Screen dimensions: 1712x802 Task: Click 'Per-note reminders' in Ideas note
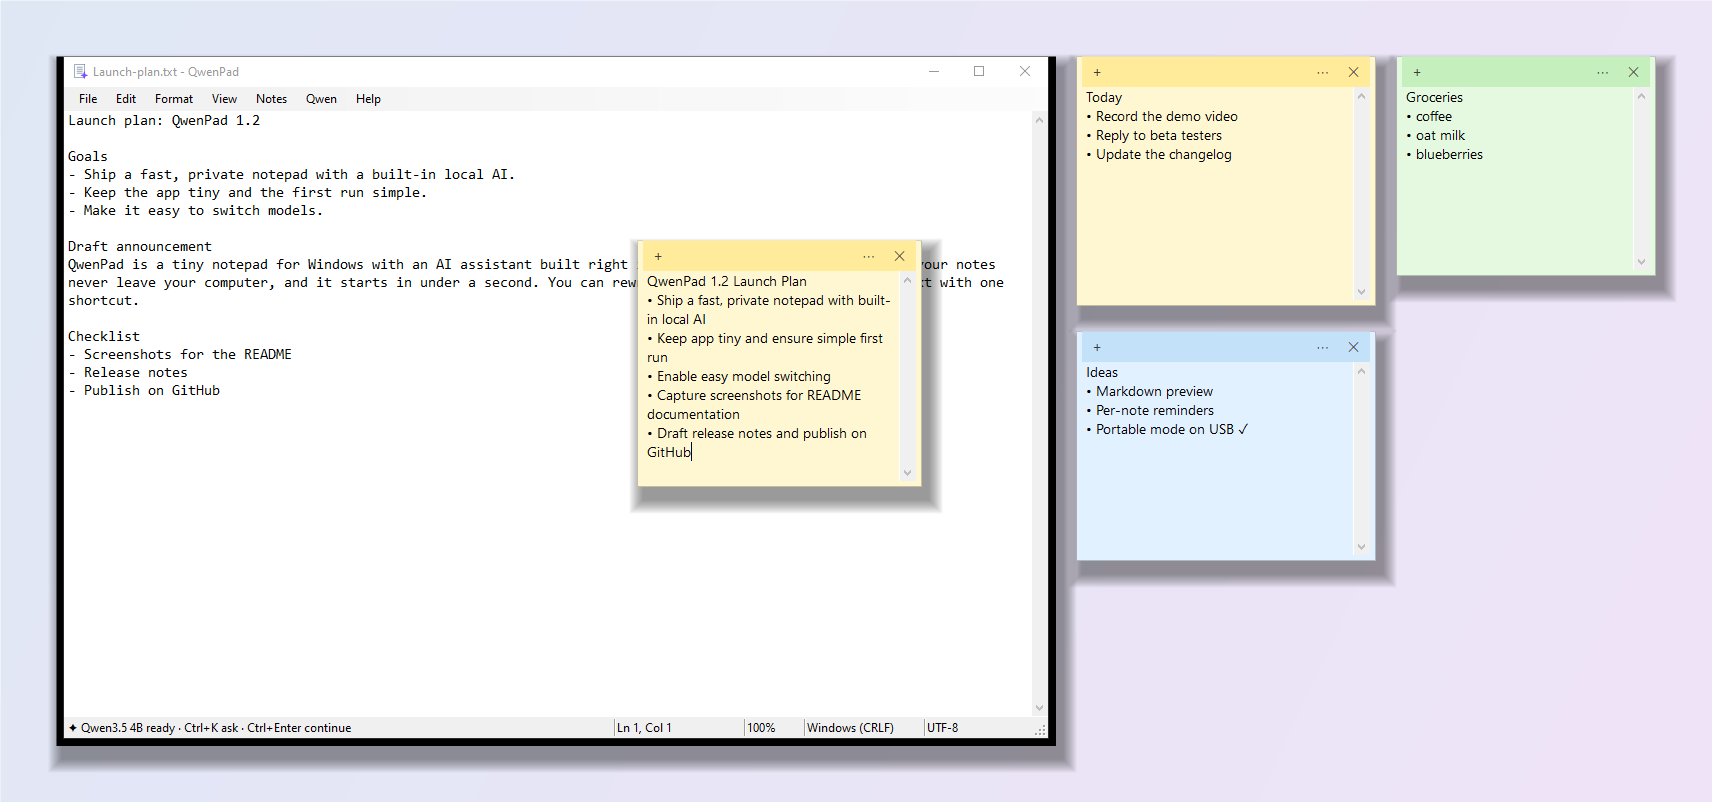pos(1154,411)
